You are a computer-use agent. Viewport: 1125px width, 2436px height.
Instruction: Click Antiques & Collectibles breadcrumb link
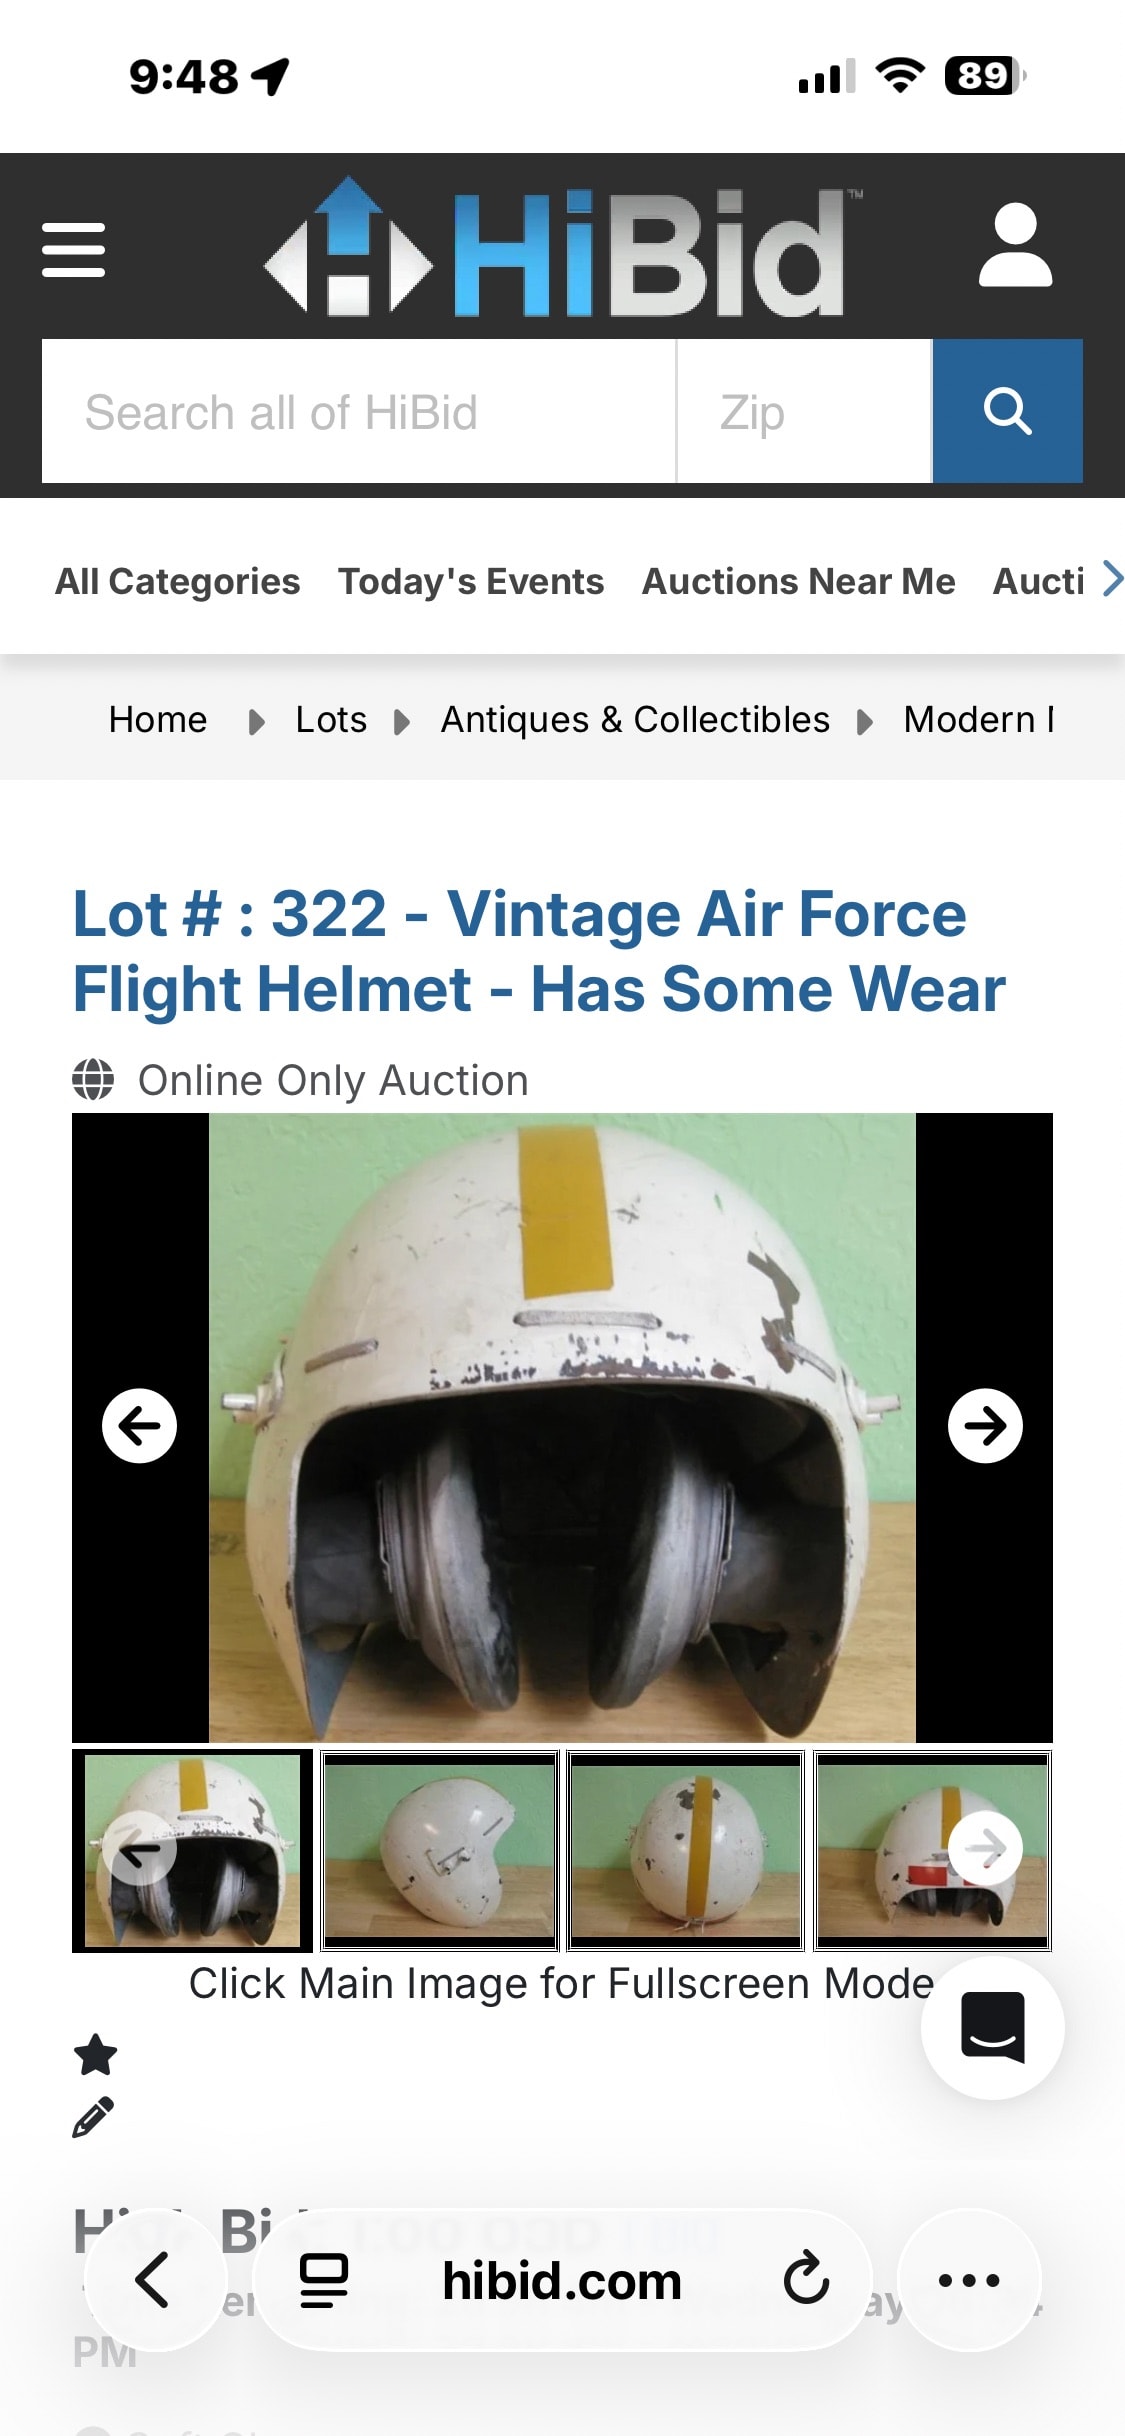(635, 720)
